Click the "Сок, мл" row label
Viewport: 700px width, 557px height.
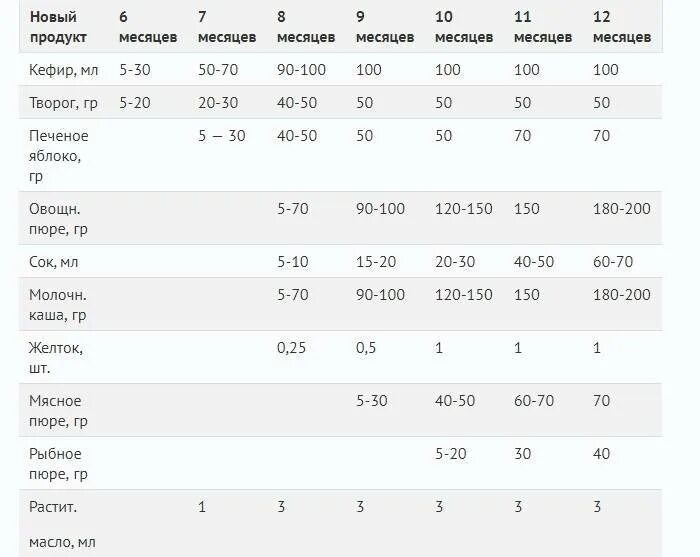tap(54, 262)
